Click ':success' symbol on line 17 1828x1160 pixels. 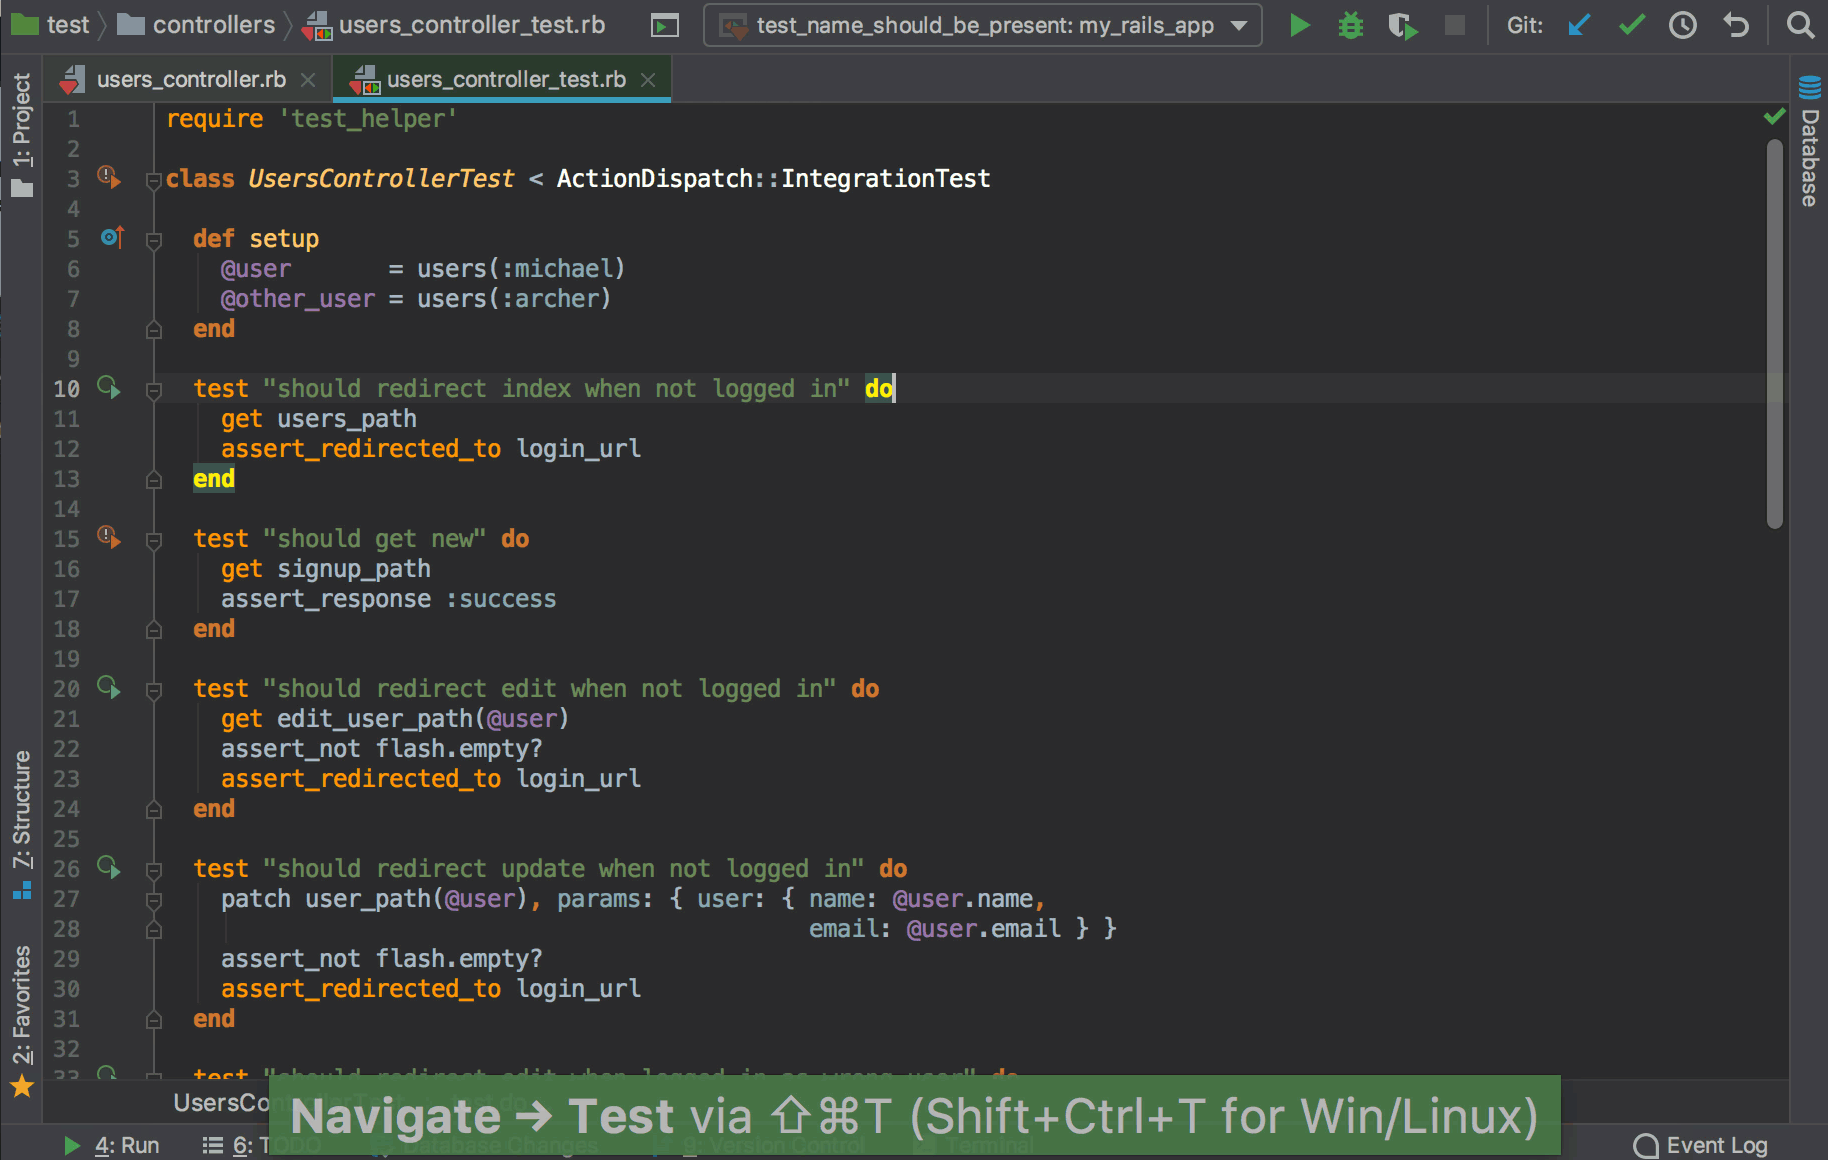[501, 599]
